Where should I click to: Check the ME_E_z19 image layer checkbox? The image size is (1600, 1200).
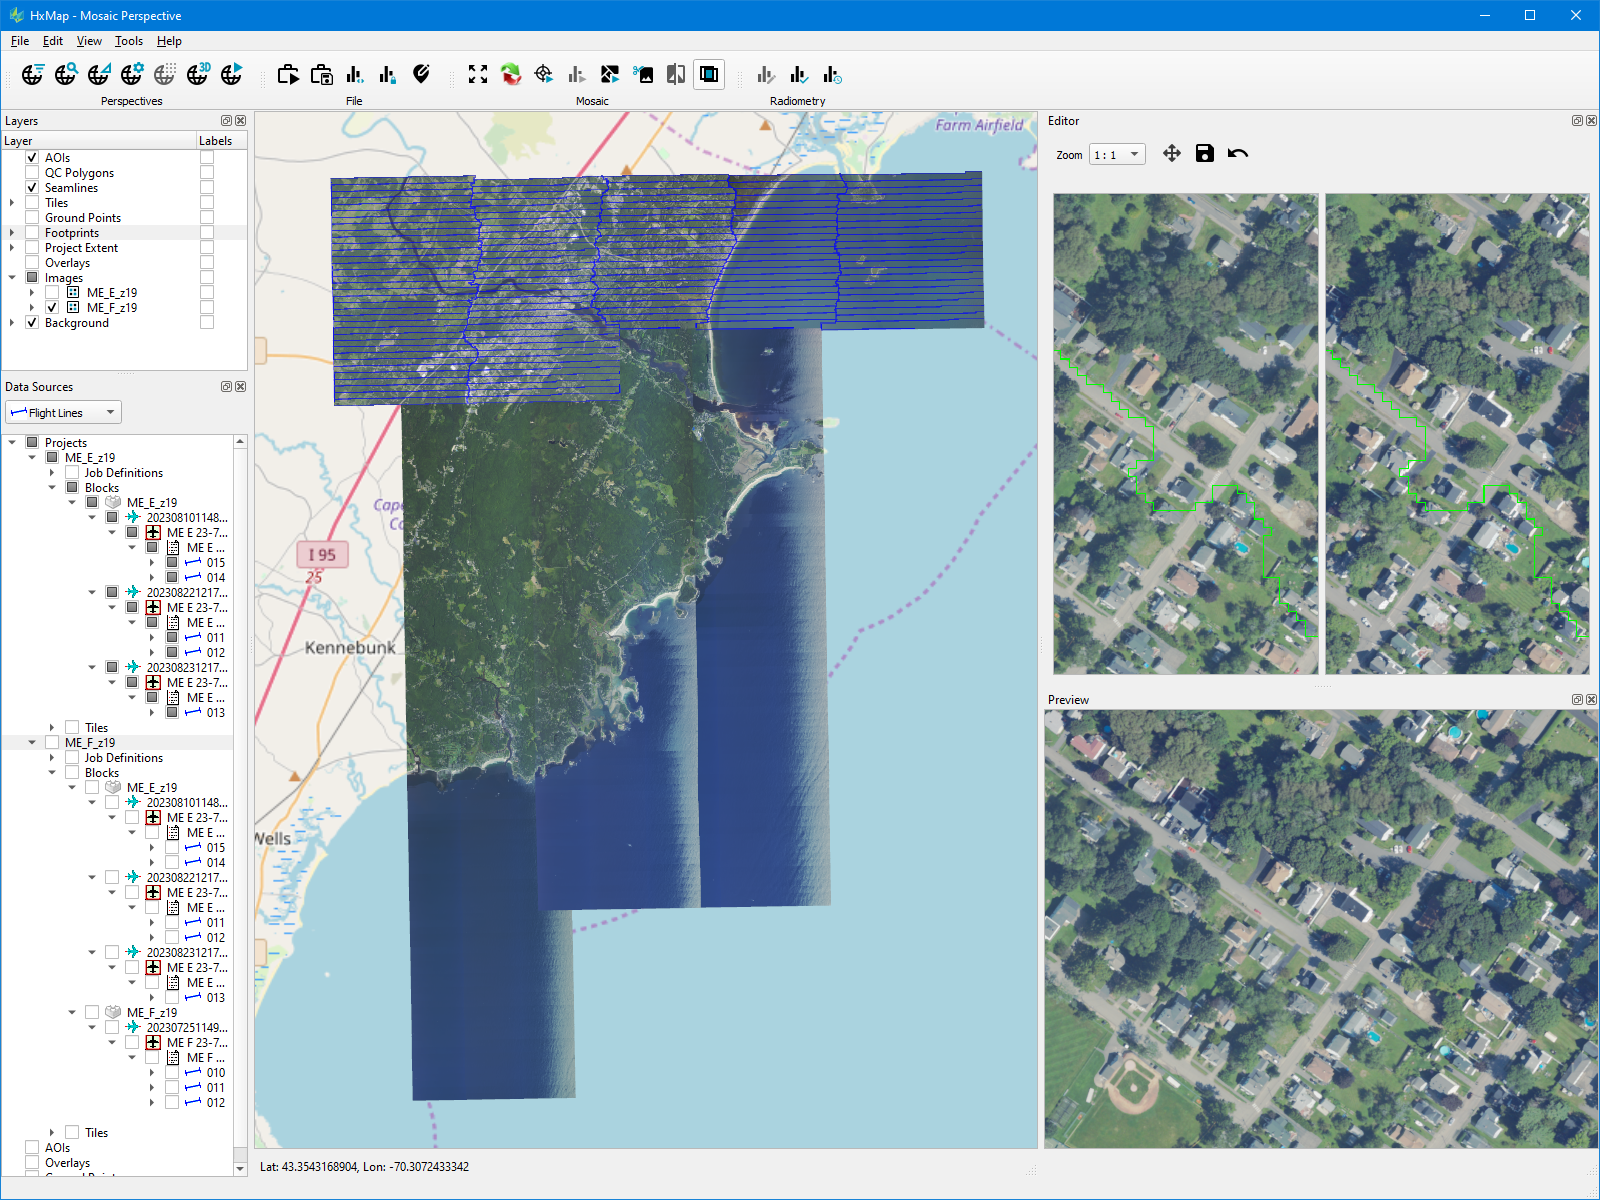[52, 293]
